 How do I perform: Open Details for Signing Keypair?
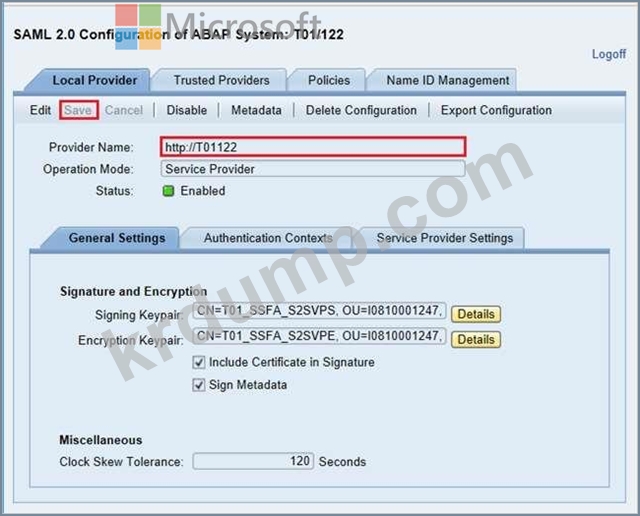click(x=476, y=314)
